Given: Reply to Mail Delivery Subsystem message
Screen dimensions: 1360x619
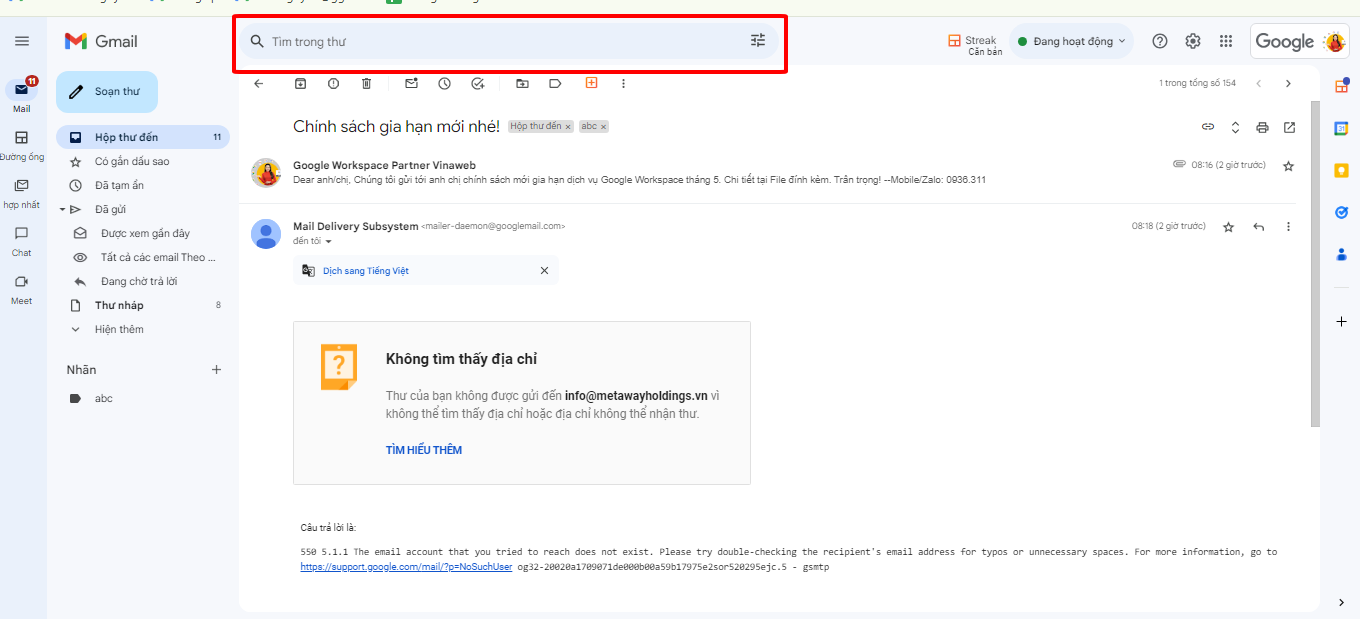Looking at the screenshot, I should (x=1258, y=227).
